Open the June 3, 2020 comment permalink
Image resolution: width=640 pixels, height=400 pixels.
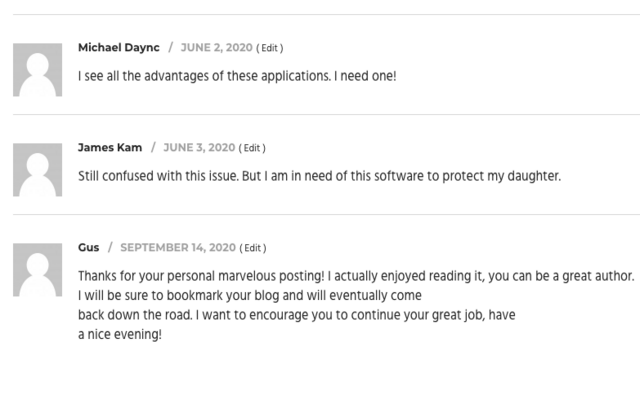tap(199, 148)
